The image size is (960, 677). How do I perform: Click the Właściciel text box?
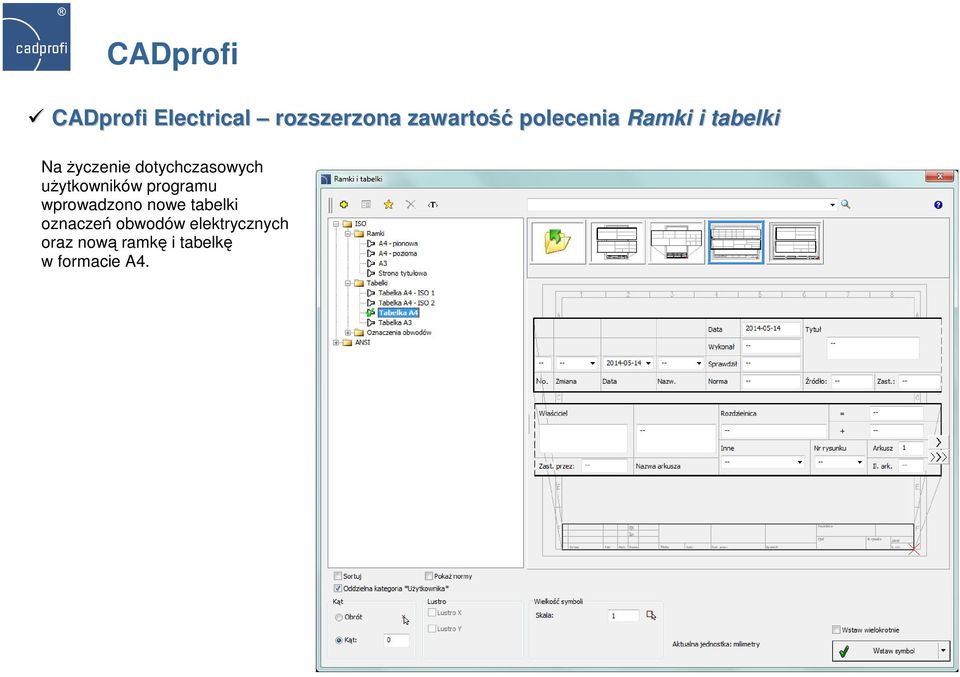coord(583,438)
